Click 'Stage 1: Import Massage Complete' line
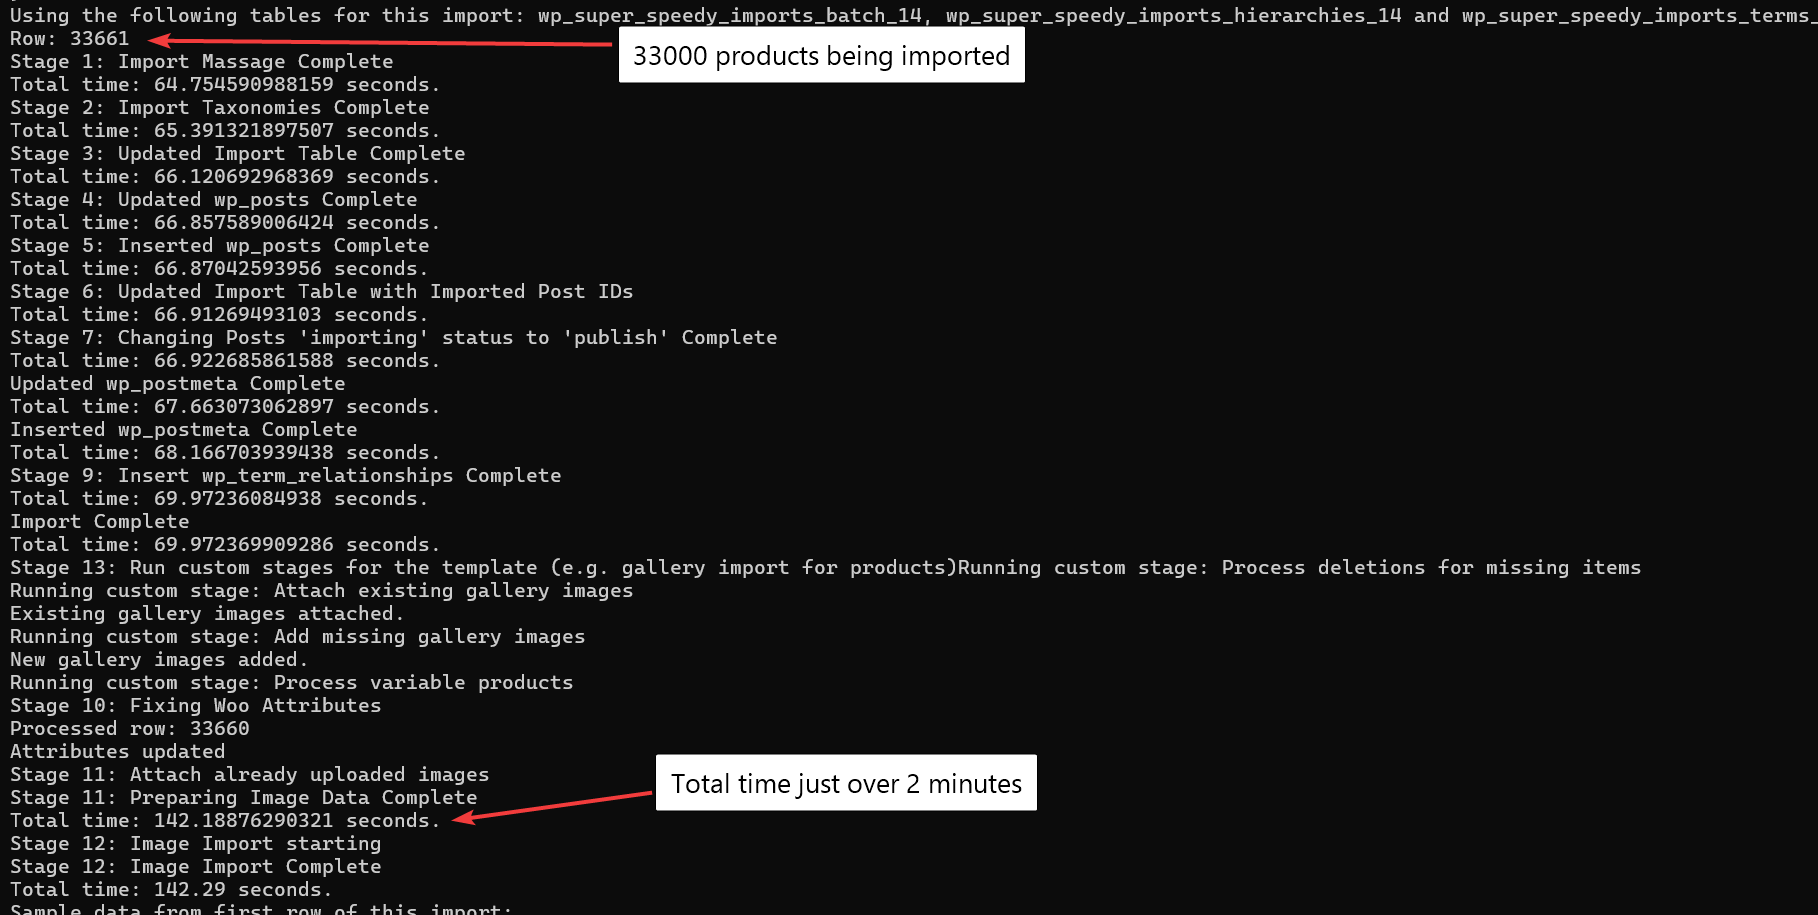The width and height of the screenshot is (1818, 915). (202, 61)
